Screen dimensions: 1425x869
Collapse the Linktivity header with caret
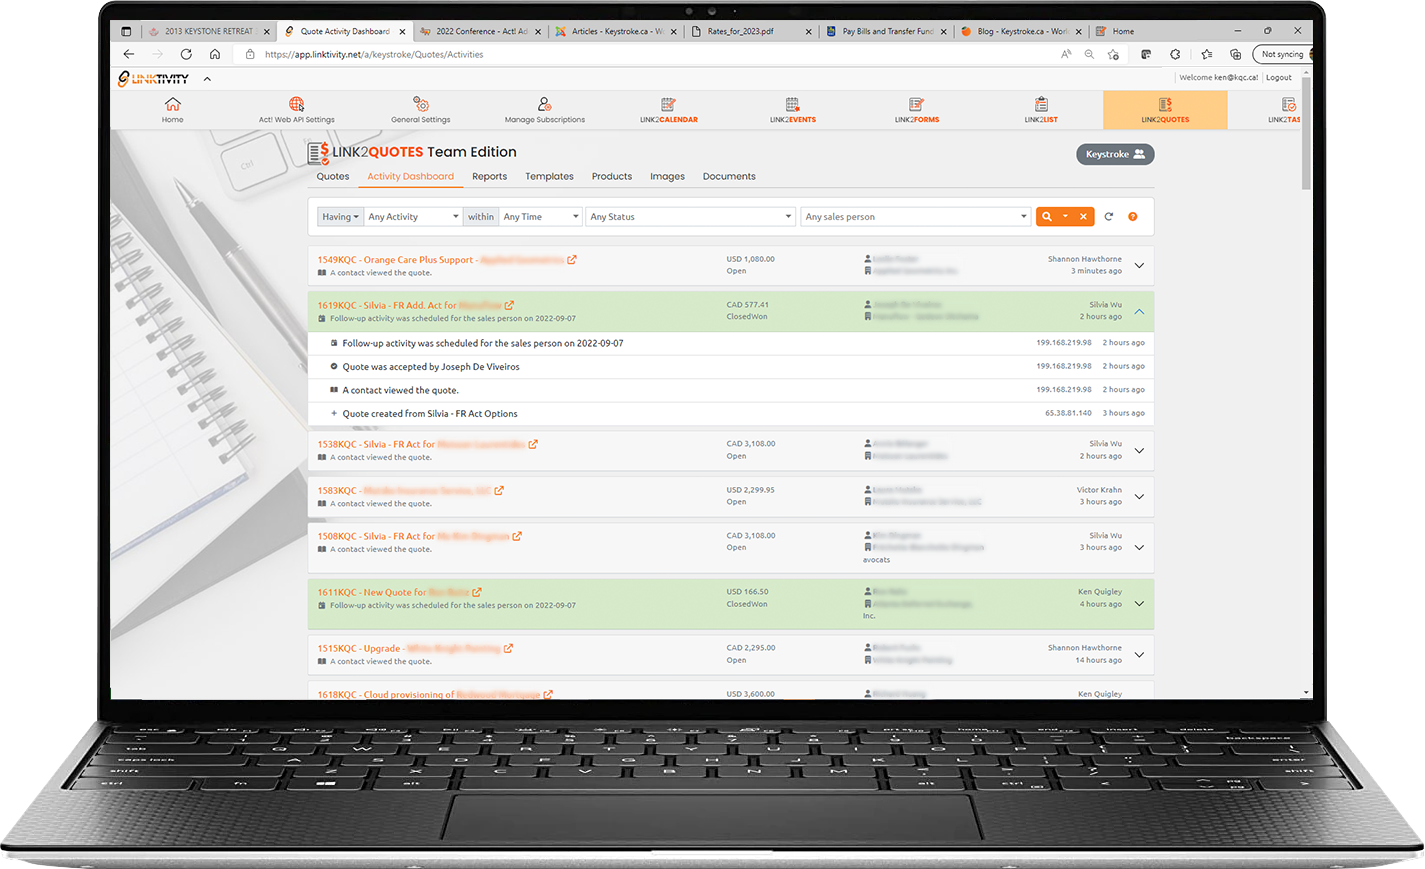coord(207,79)
